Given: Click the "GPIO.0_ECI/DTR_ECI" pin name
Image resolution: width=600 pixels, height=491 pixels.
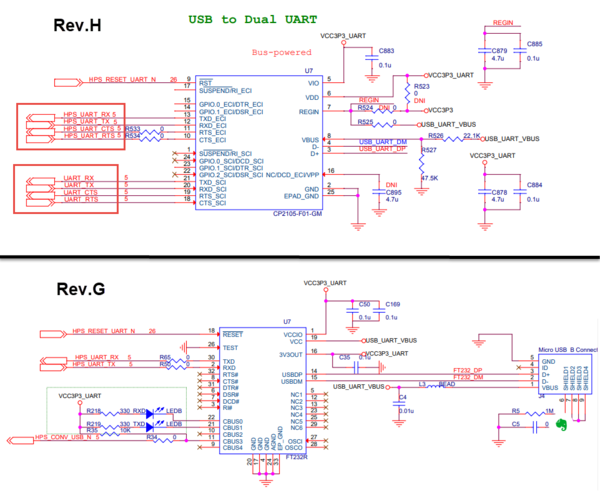Looking at the screenshot, I should (x=231, y=104).
